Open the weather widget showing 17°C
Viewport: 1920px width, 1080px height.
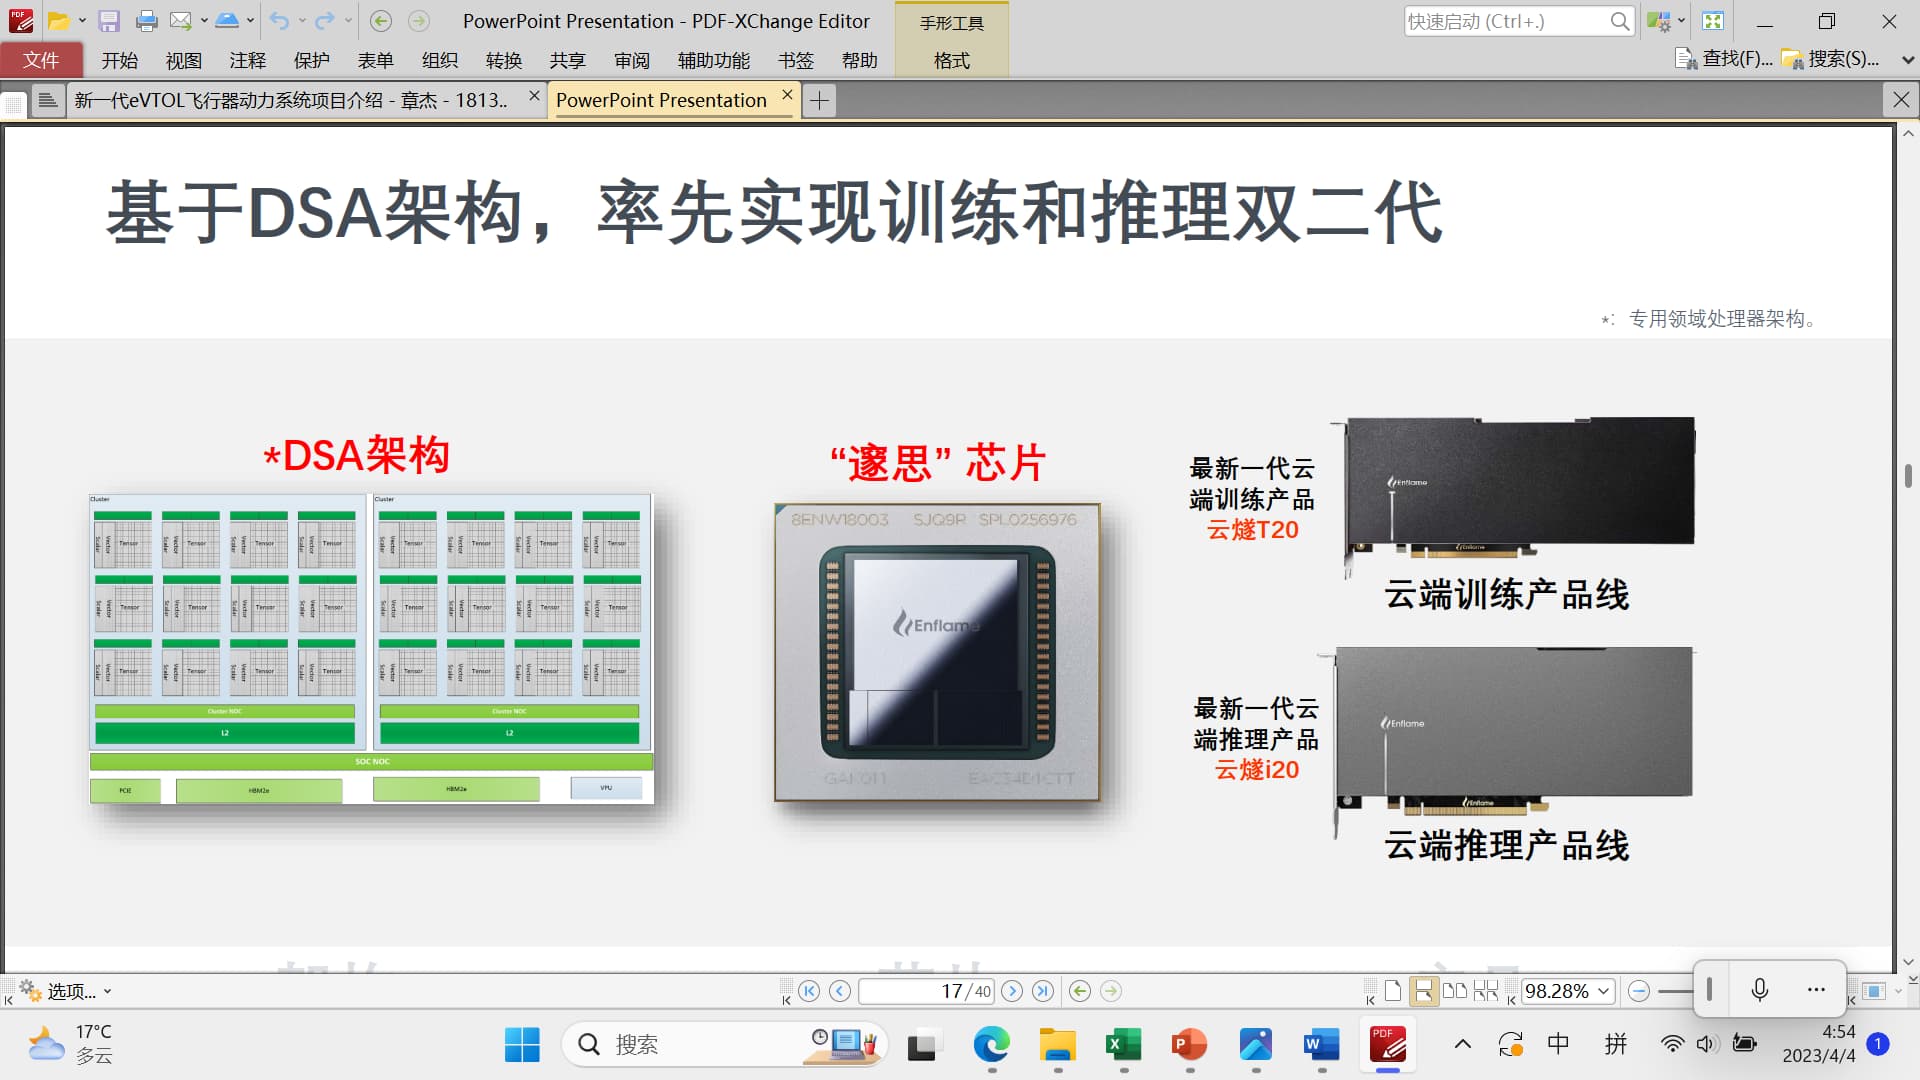[x=70, y=1044]
